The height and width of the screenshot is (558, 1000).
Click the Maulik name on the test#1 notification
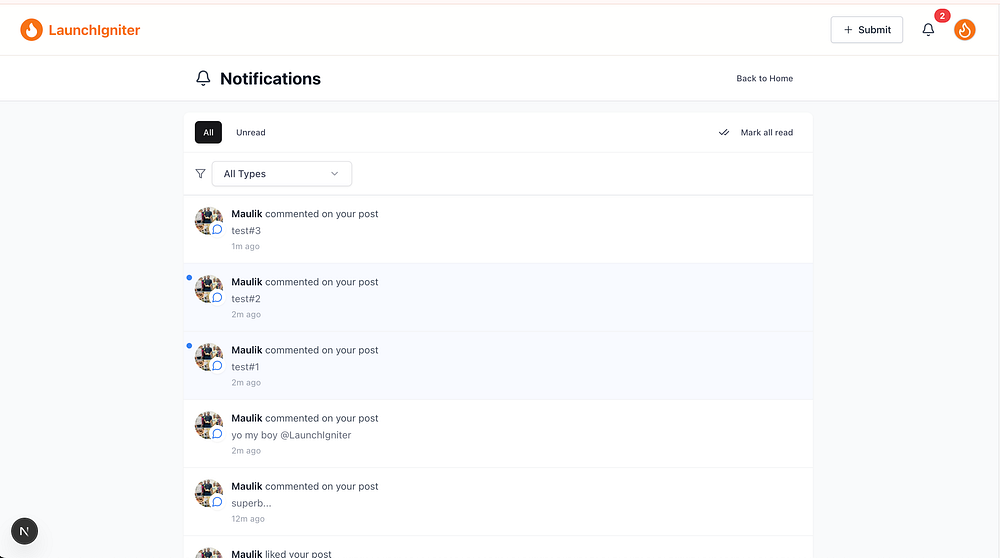click(246, 350)
